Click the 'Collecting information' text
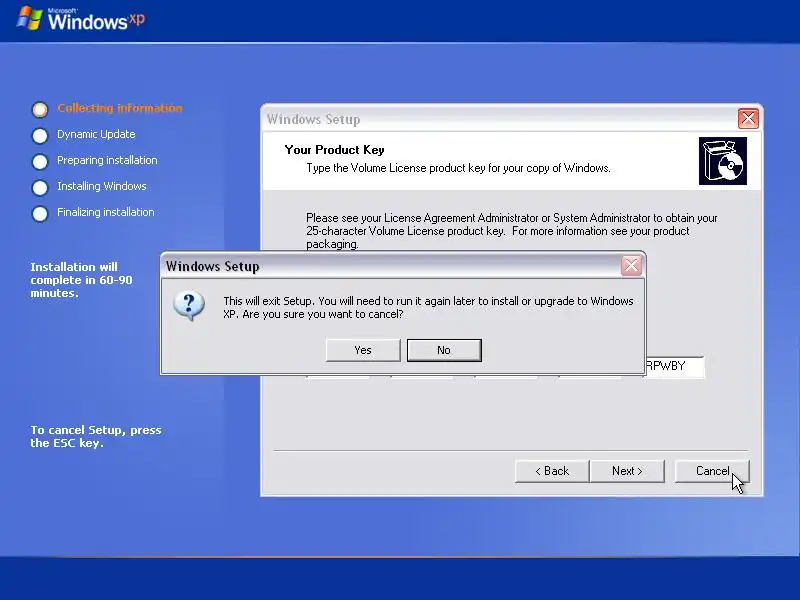The height and width of the screenshot is (600, 800). pos(119,108)
